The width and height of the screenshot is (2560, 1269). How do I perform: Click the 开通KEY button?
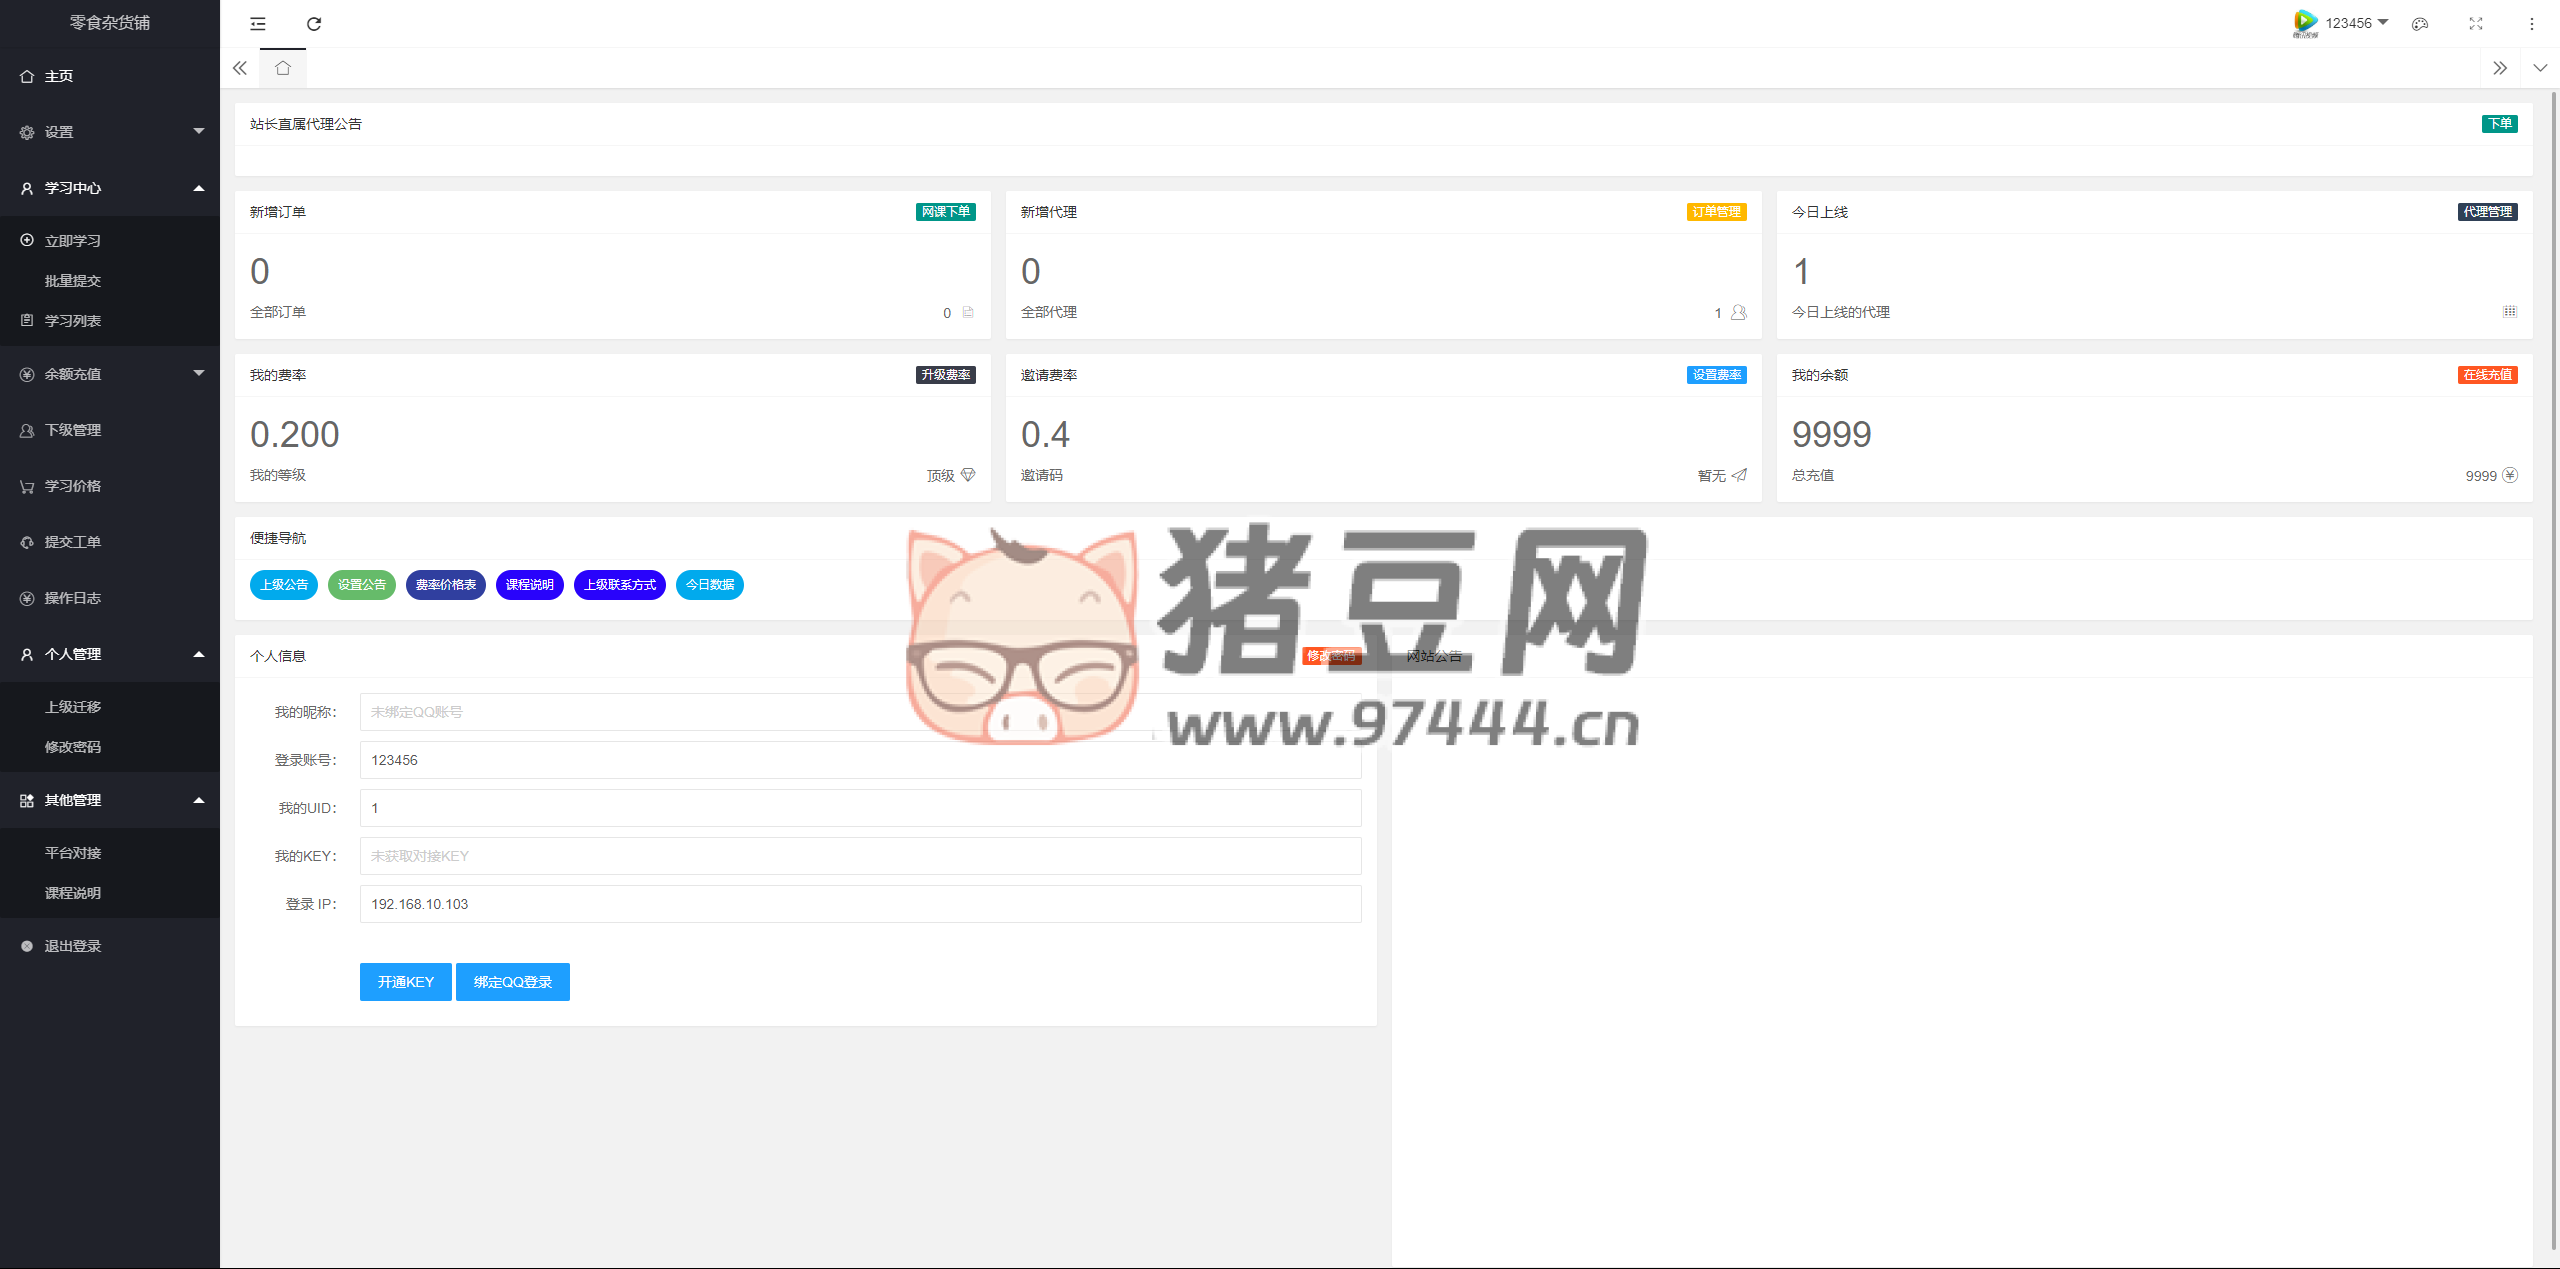tap(405, 982)
